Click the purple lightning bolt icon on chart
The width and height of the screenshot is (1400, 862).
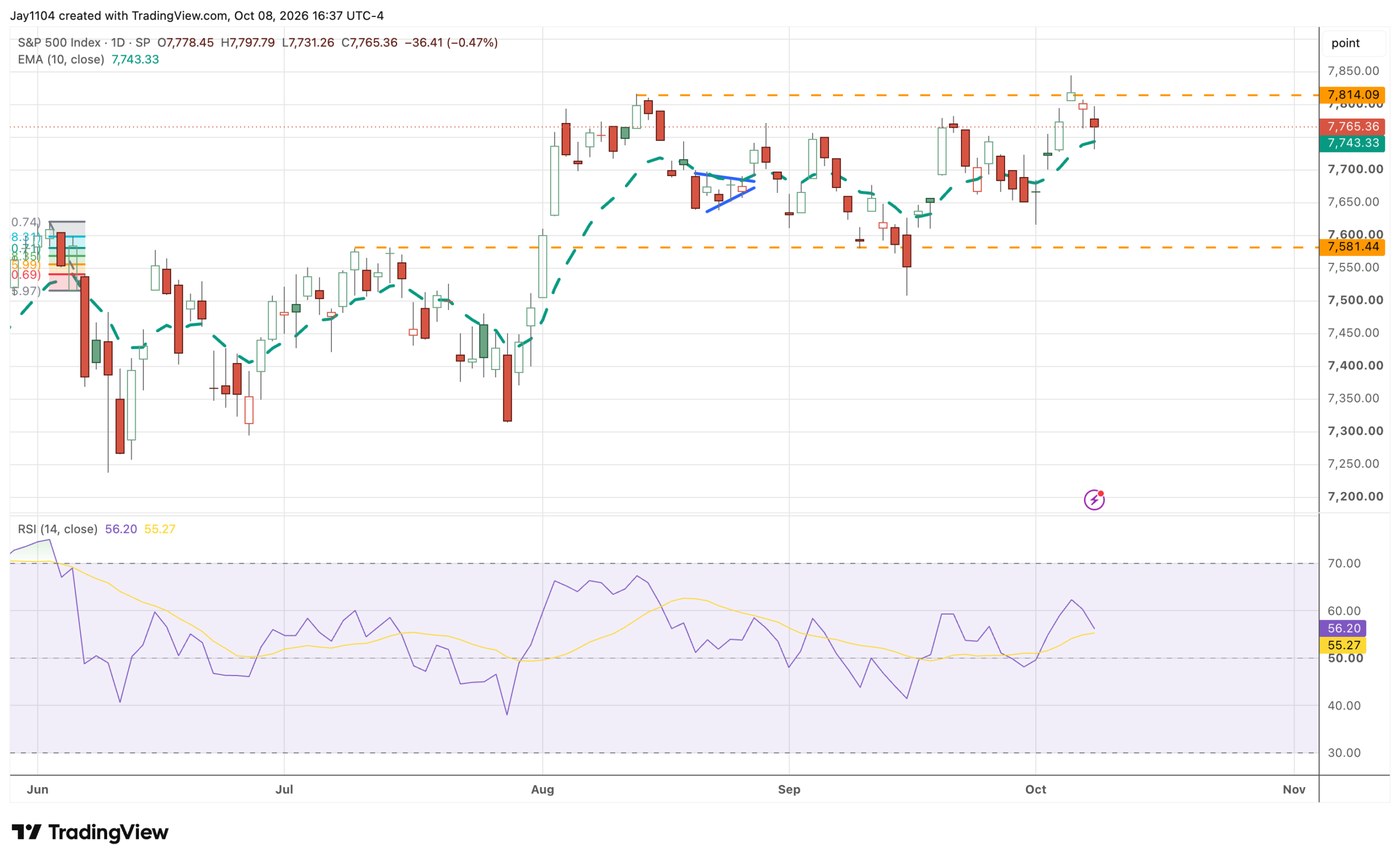[1094, 499]
